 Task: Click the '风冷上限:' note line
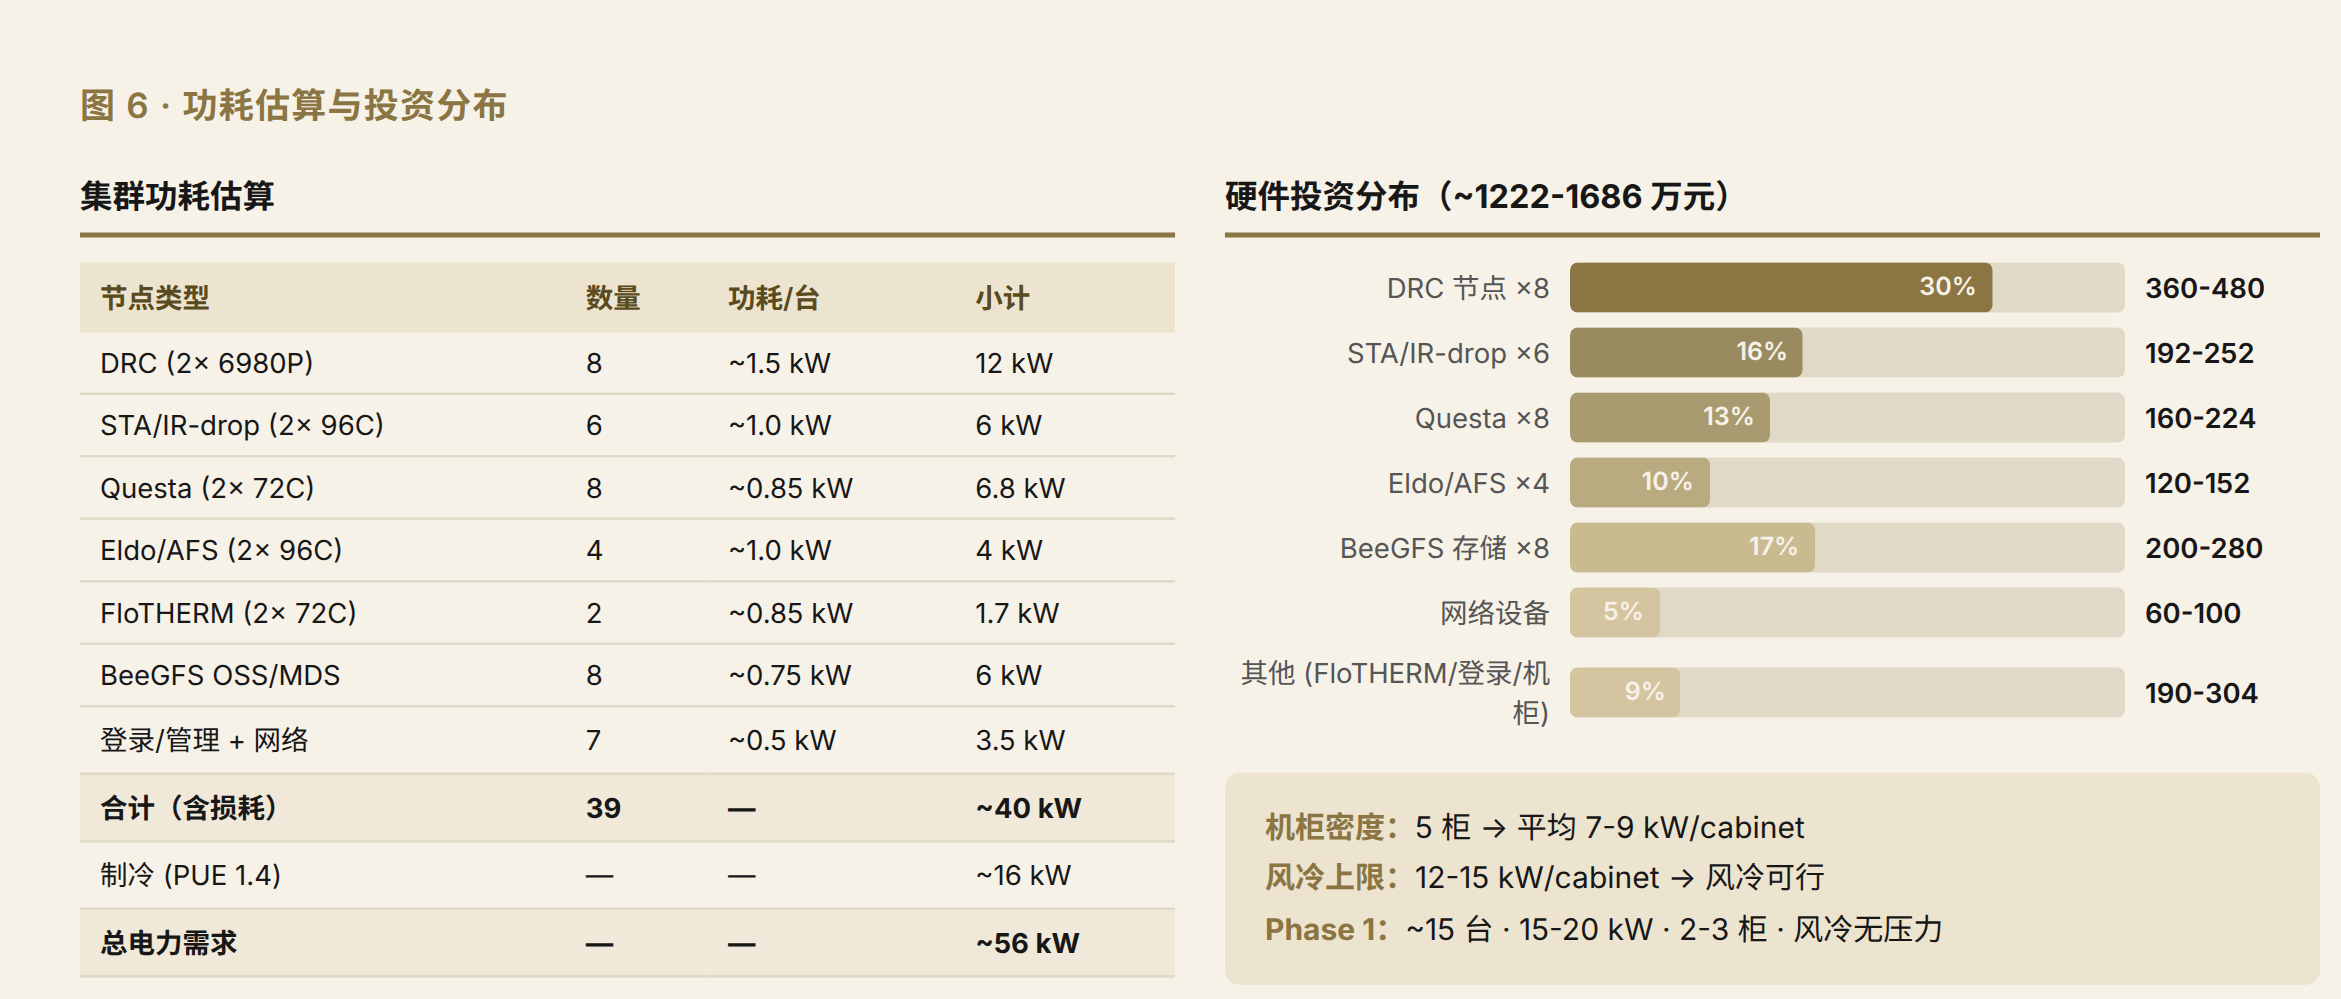(x=1545, y=877)
